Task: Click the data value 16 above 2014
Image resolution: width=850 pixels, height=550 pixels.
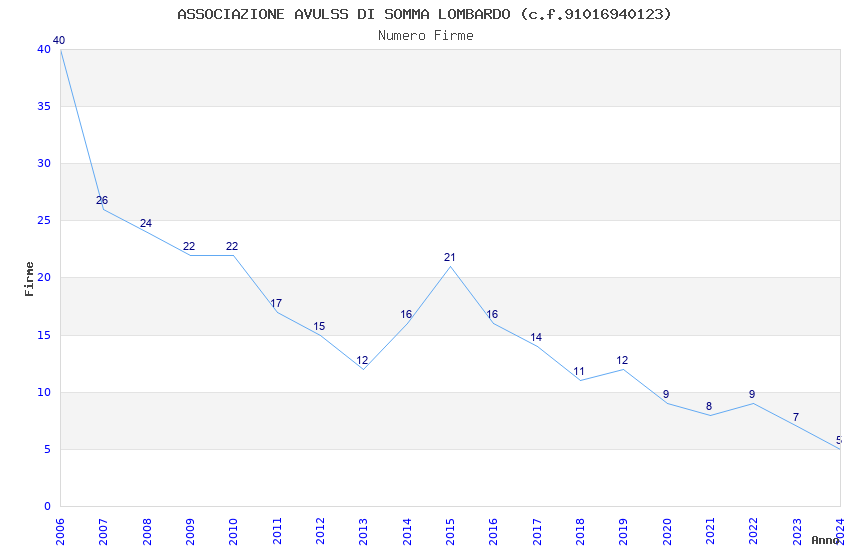Action: [x=406, y=314]
